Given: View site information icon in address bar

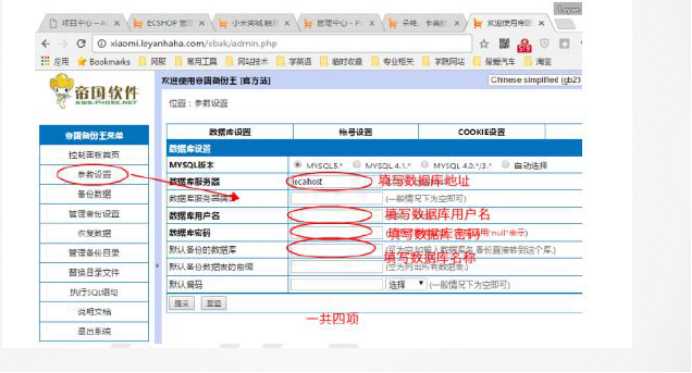Looking at the screenshot, I should tap(102, 44).
